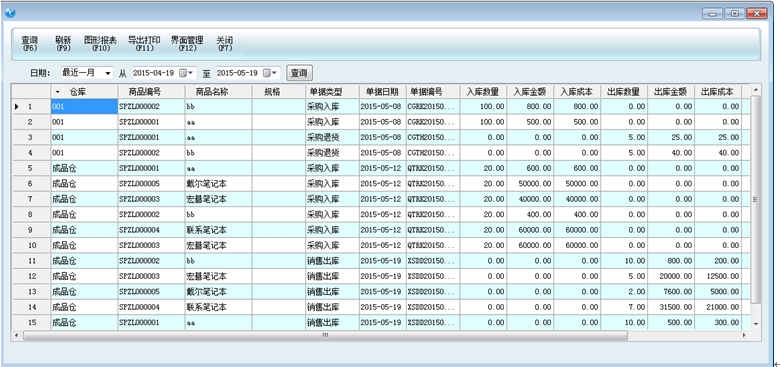The width and height of the screenshot is (780, 367).
Task: Select row 6 戴尔笔记本 name cell
Action: coord(218,184)
